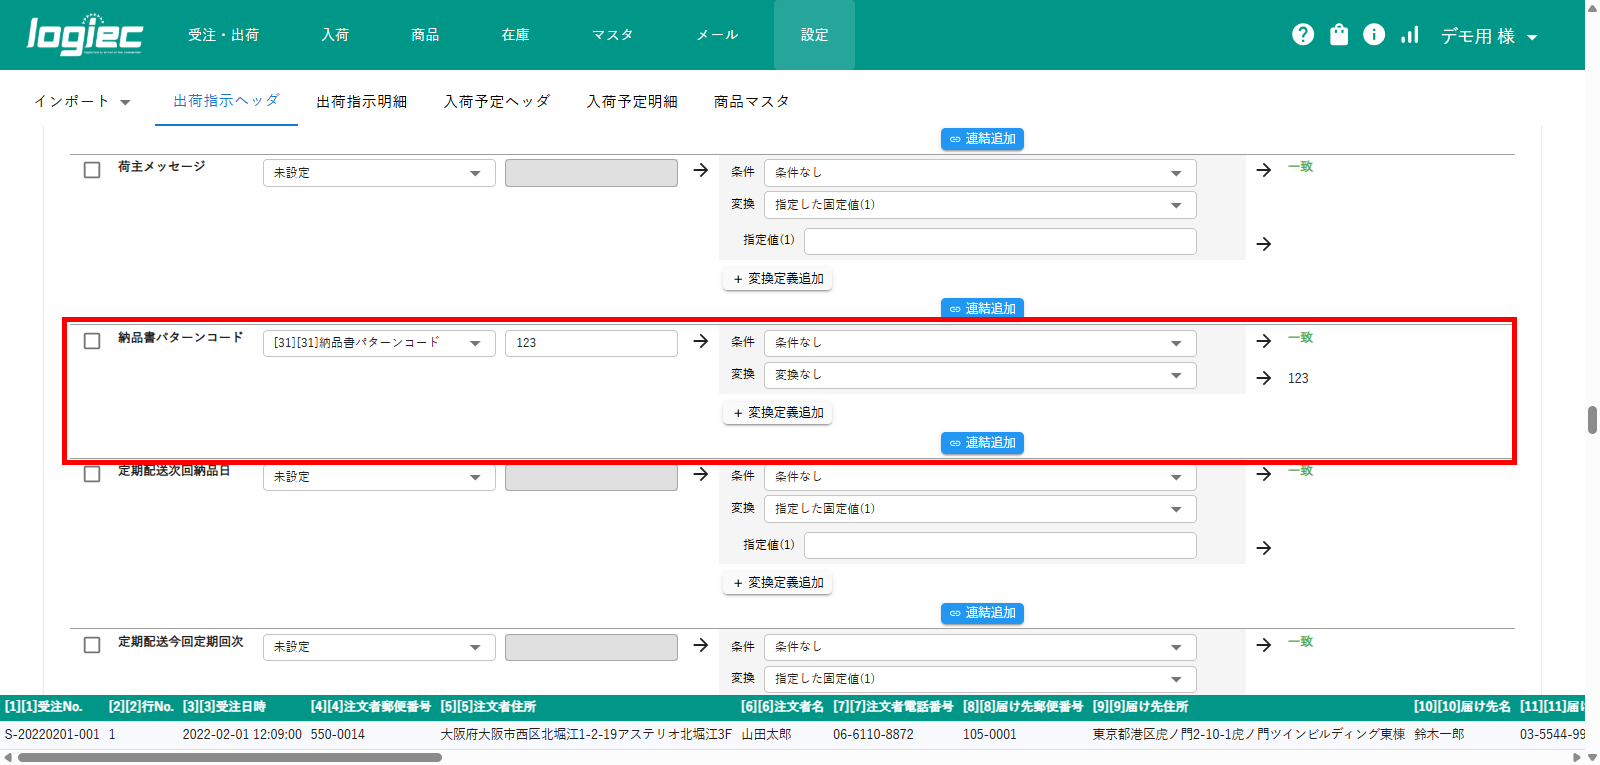The image size is (1600, 765).
Task: Open the [31]納品書パターンコード column dropdown
Action: pyautogui.click(x=378, y=343)
